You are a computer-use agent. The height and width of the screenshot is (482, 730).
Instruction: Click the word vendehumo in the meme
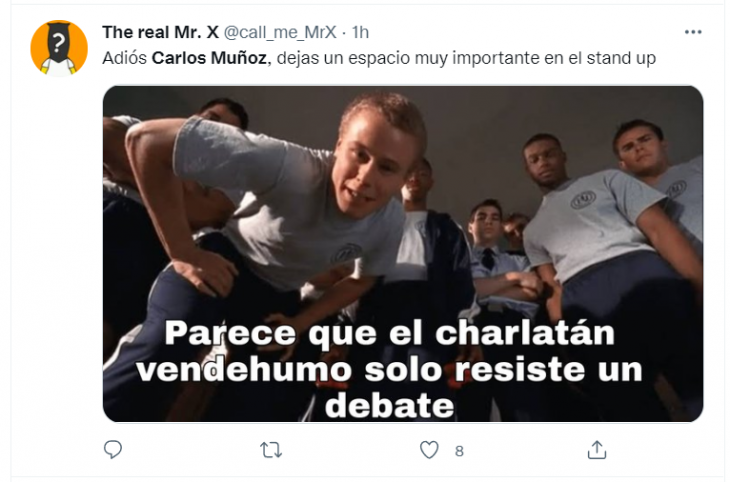click(243, 370)
